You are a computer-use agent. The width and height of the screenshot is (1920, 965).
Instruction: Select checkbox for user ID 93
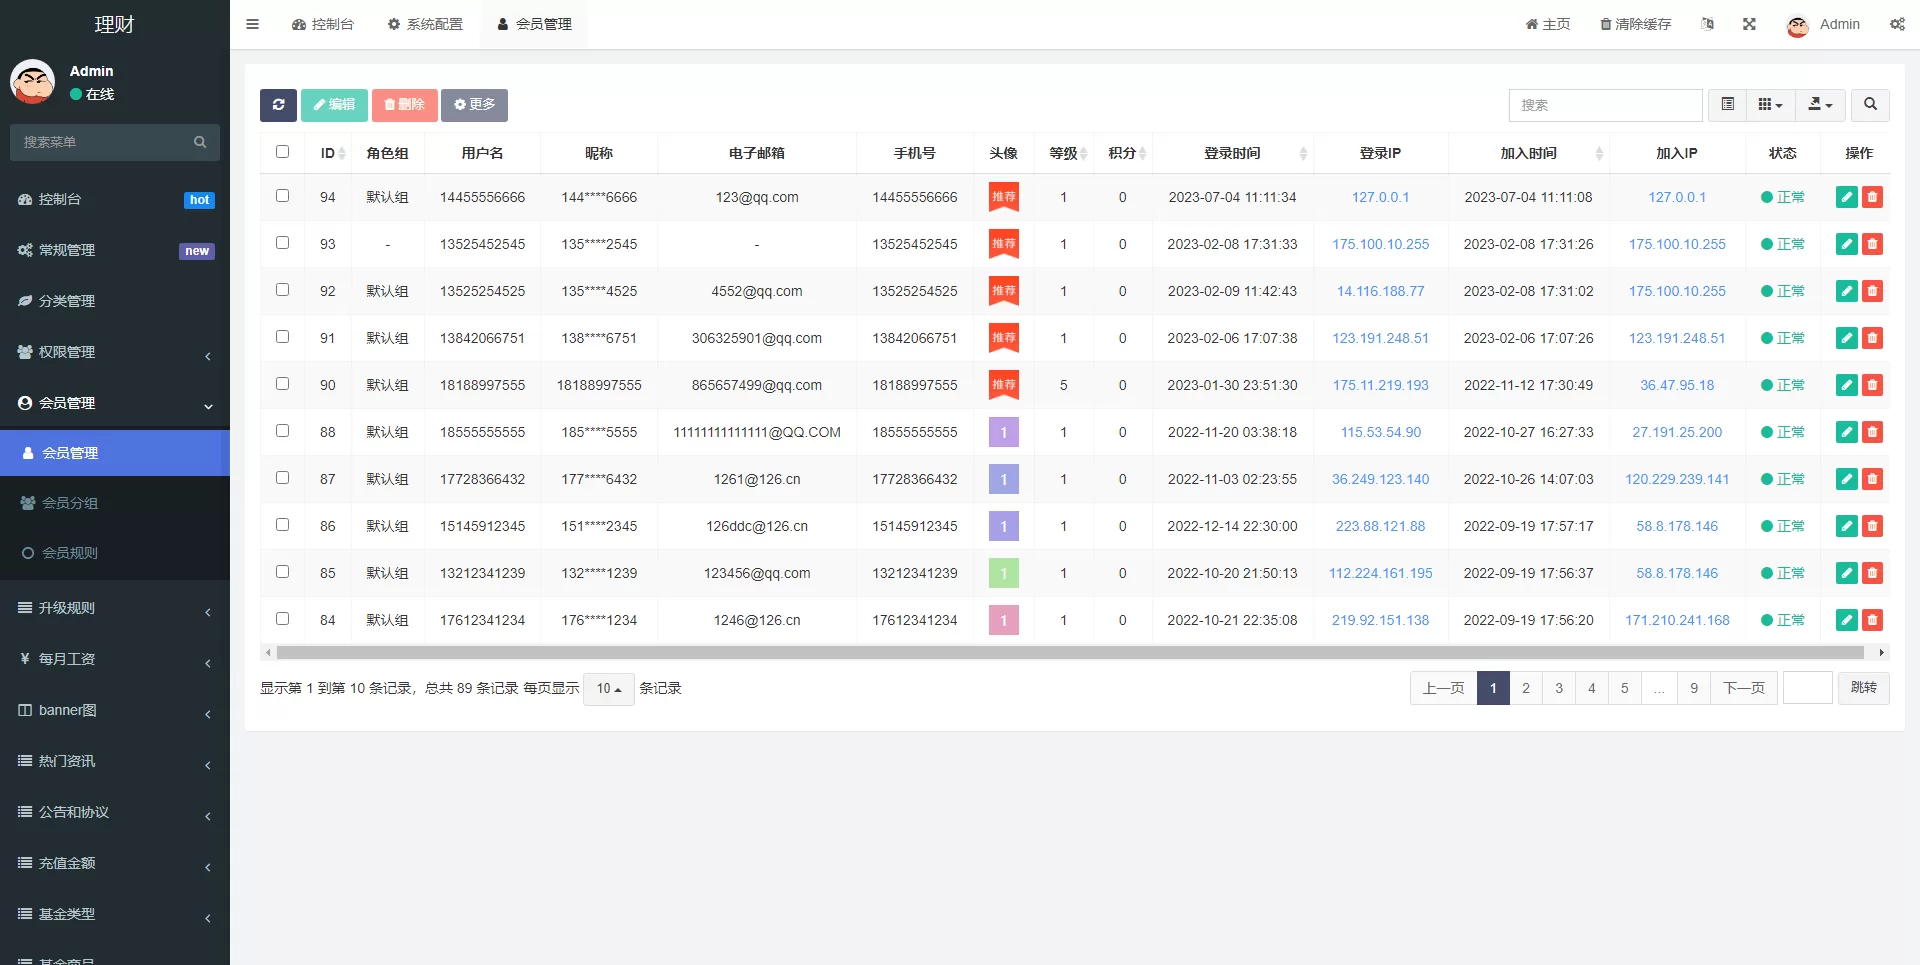point(282,243)
